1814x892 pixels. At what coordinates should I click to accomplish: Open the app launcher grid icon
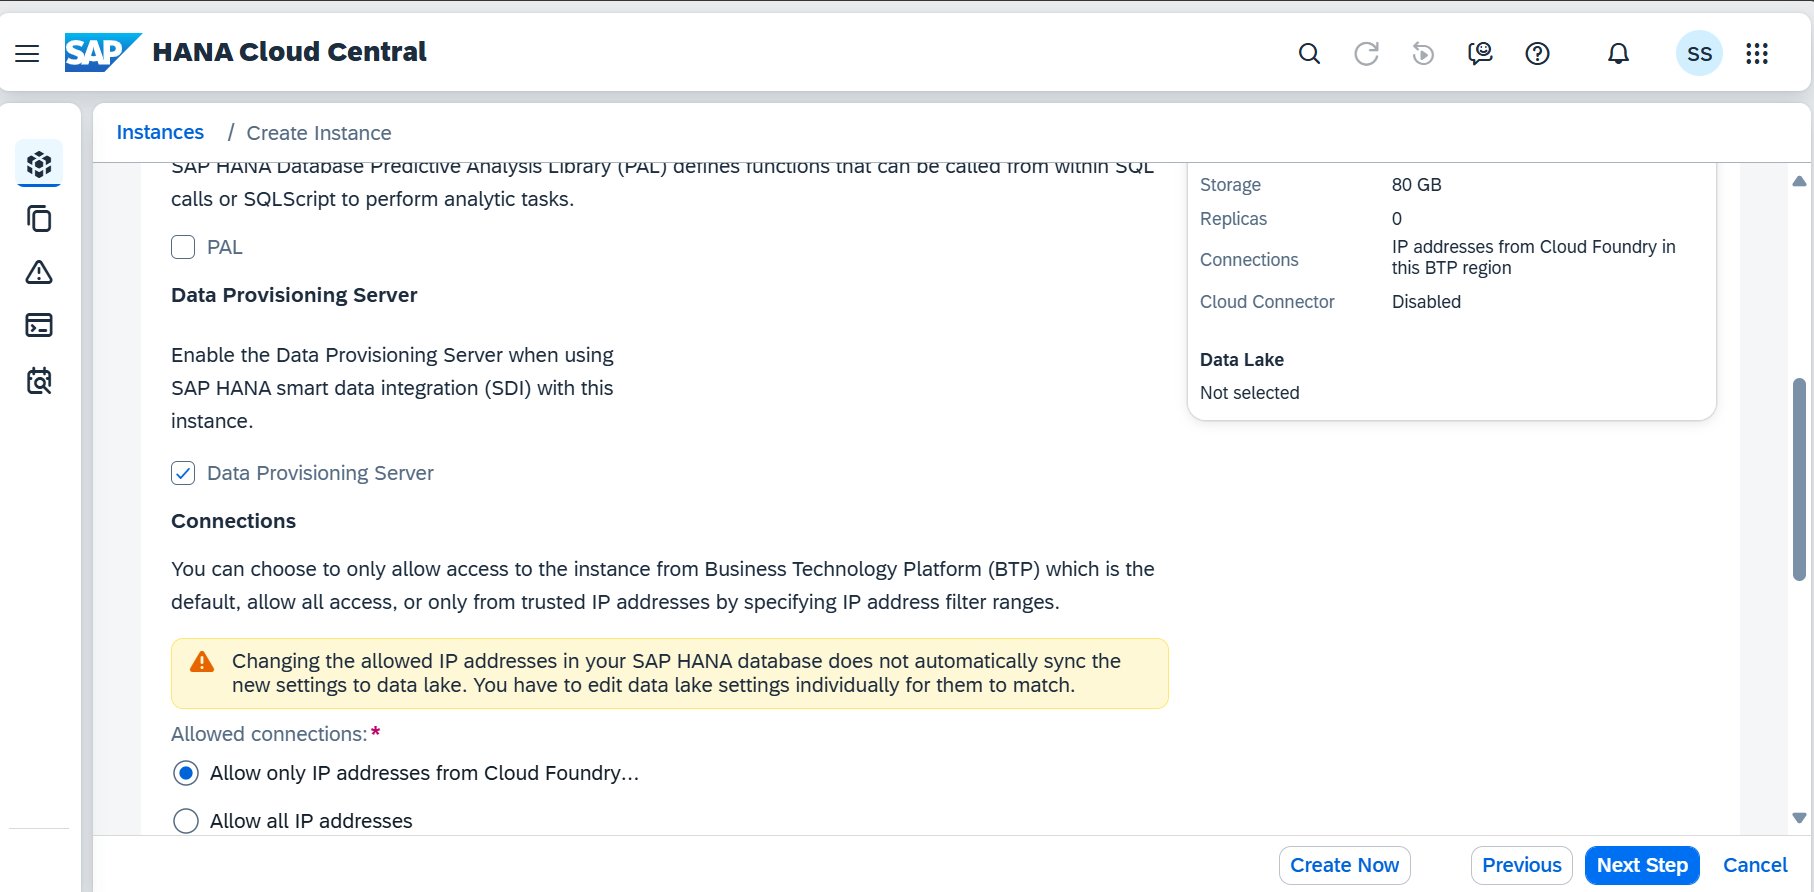(x=1757, y=54)
